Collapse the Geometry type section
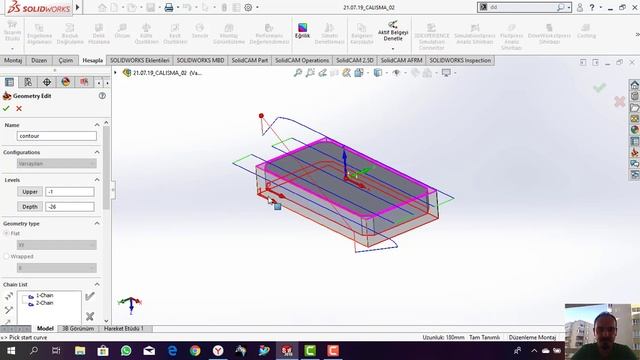The width and height of the screenshot is (640, 360). coord(97,223)
